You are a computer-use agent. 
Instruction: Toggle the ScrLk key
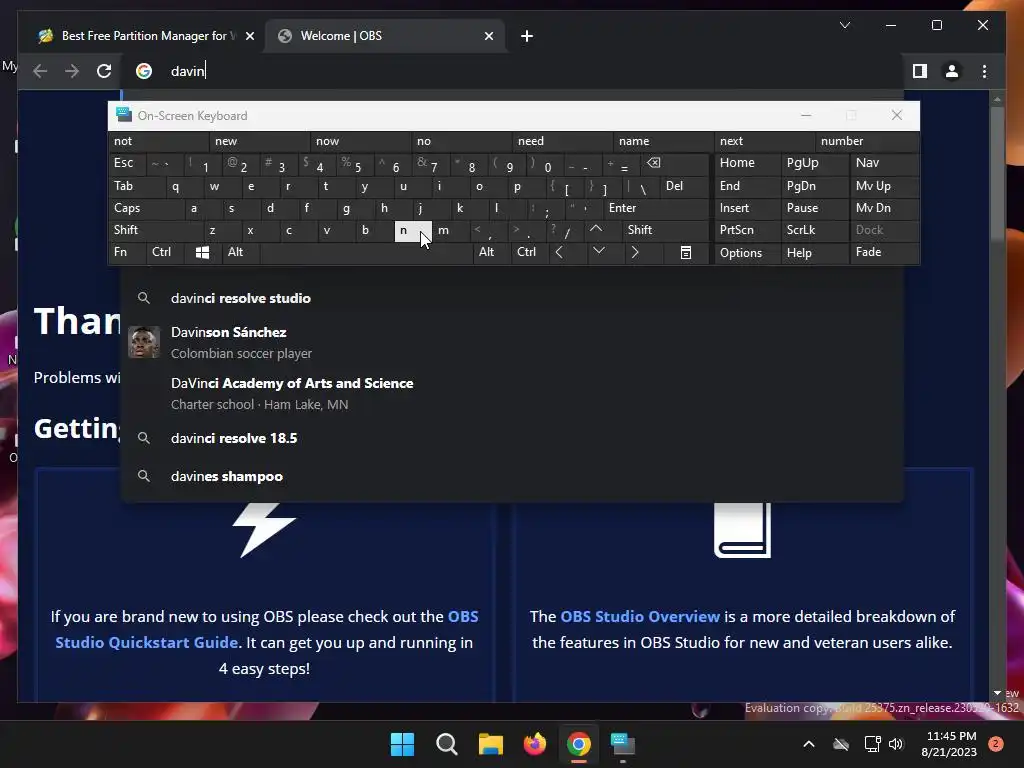tap(814, 230)
